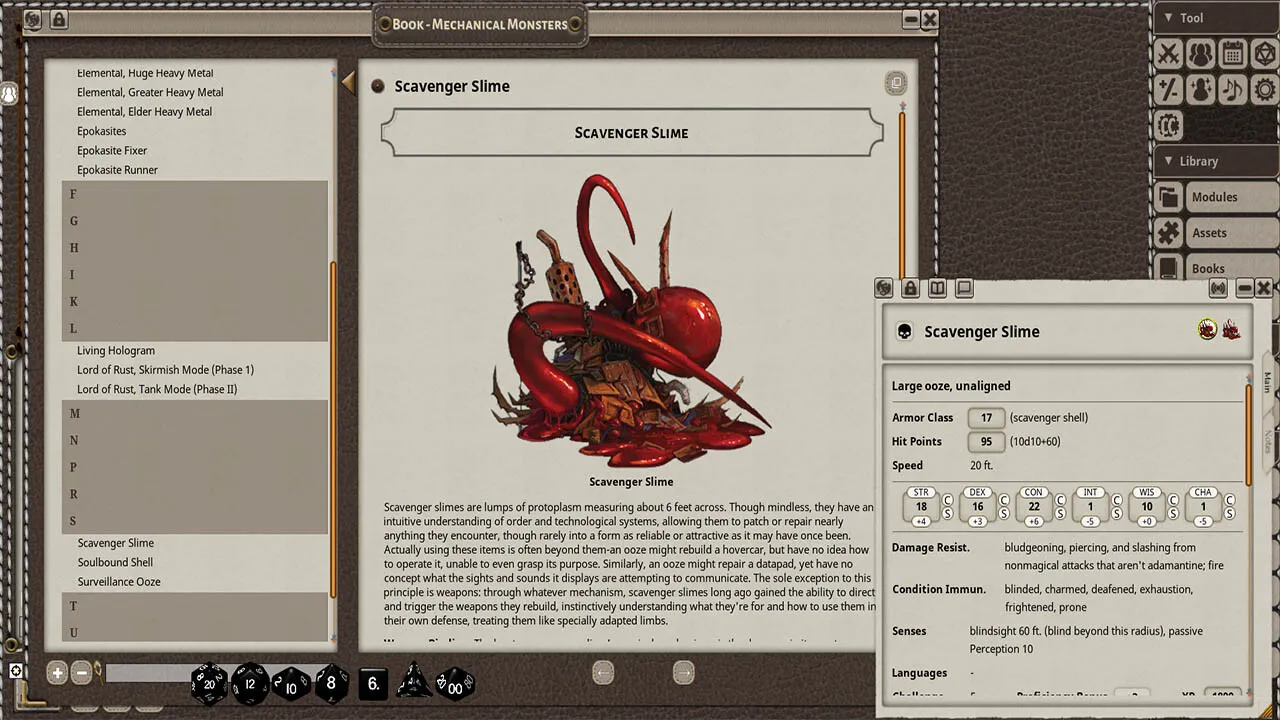Open Lord of Rust, Tank Mode (Phase II)
The height and width of the screenshot is (720, 1280).
click(x=157, y=389)
